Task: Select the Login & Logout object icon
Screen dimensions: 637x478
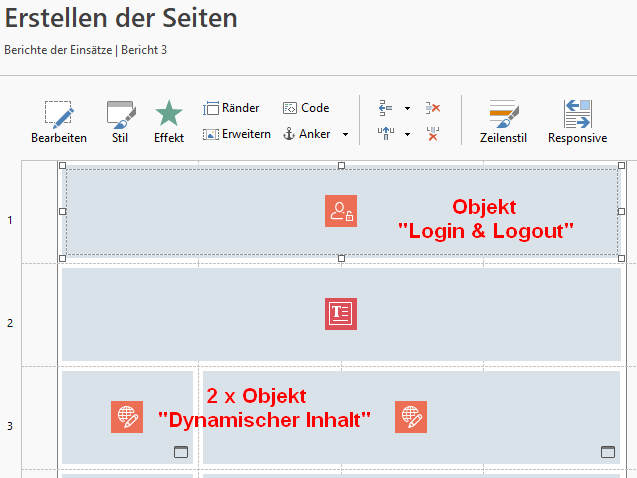Action: 341,211
